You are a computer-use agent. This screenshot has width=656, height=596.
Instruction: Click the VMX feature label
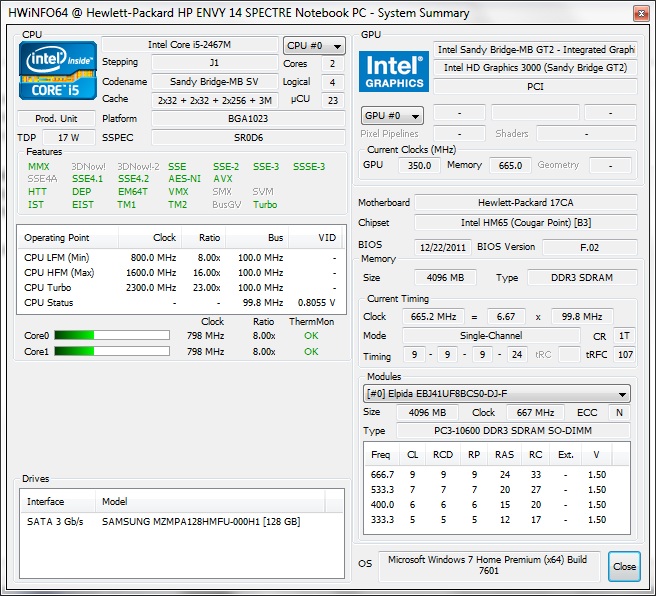[178, 192]
